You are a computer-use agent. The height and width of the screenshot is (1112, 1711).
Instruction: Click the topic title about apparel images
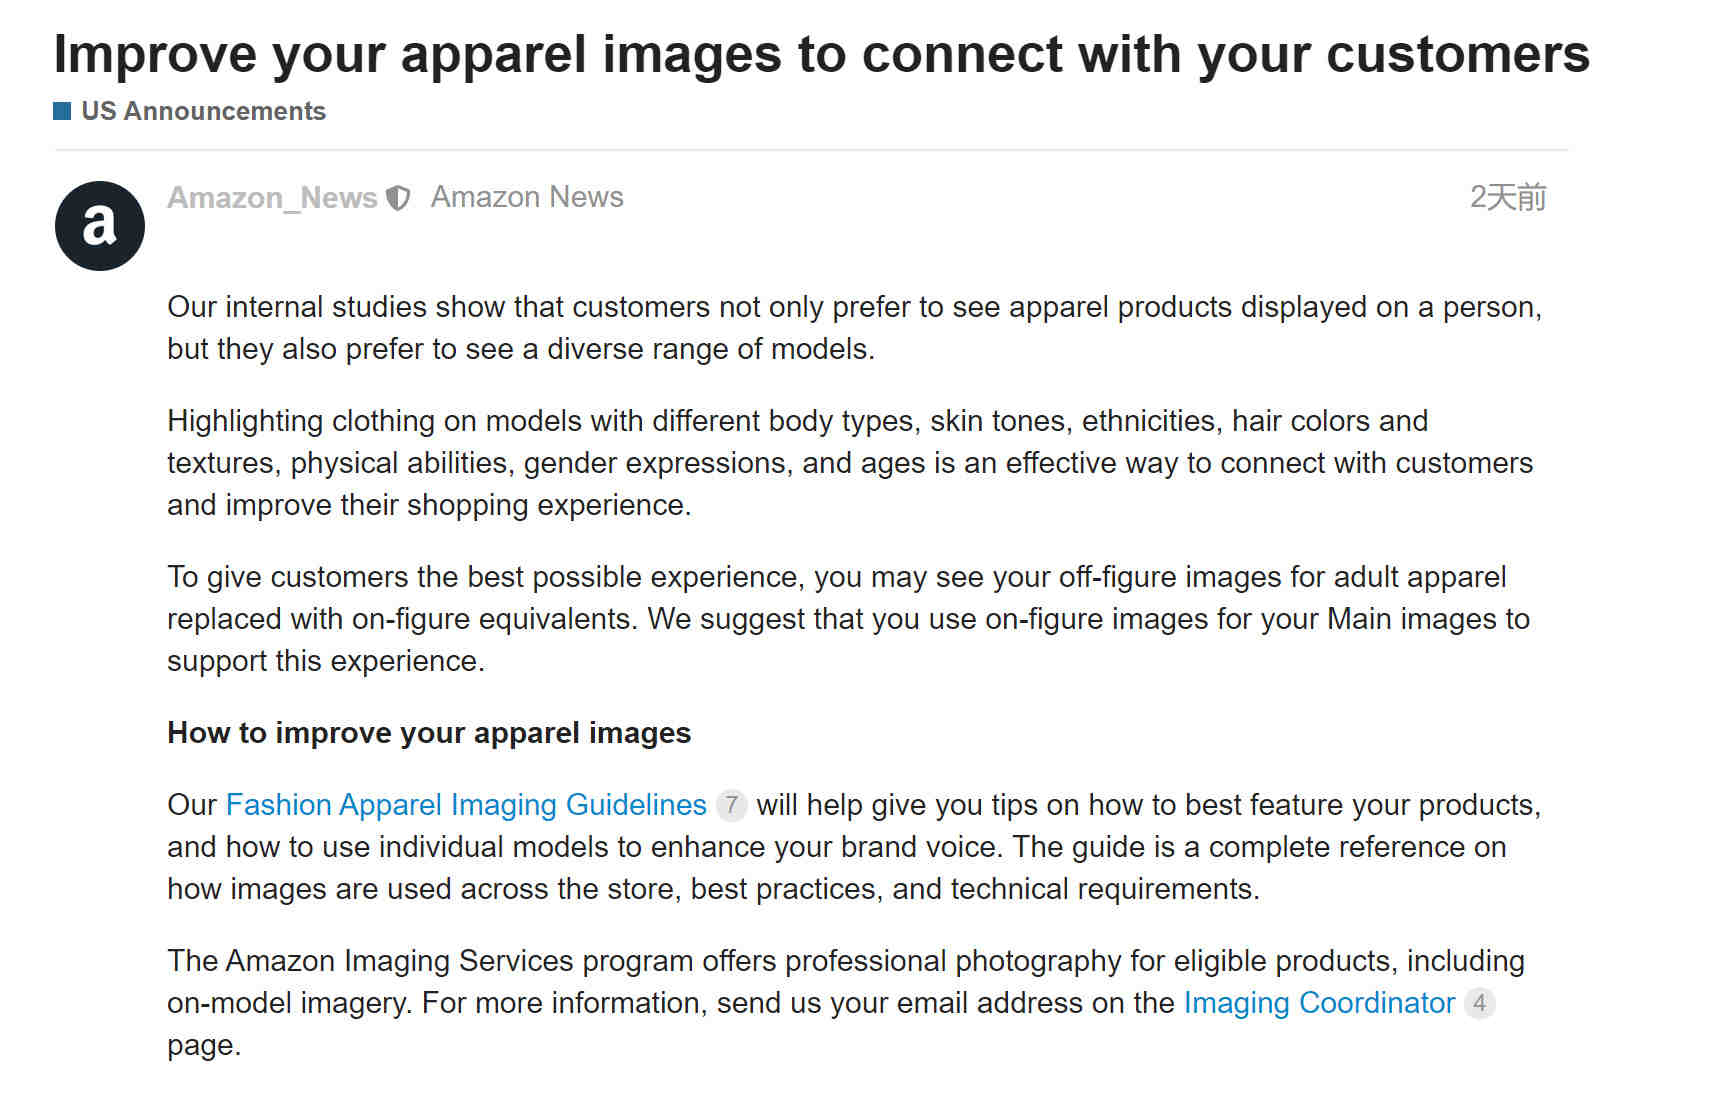821,54
